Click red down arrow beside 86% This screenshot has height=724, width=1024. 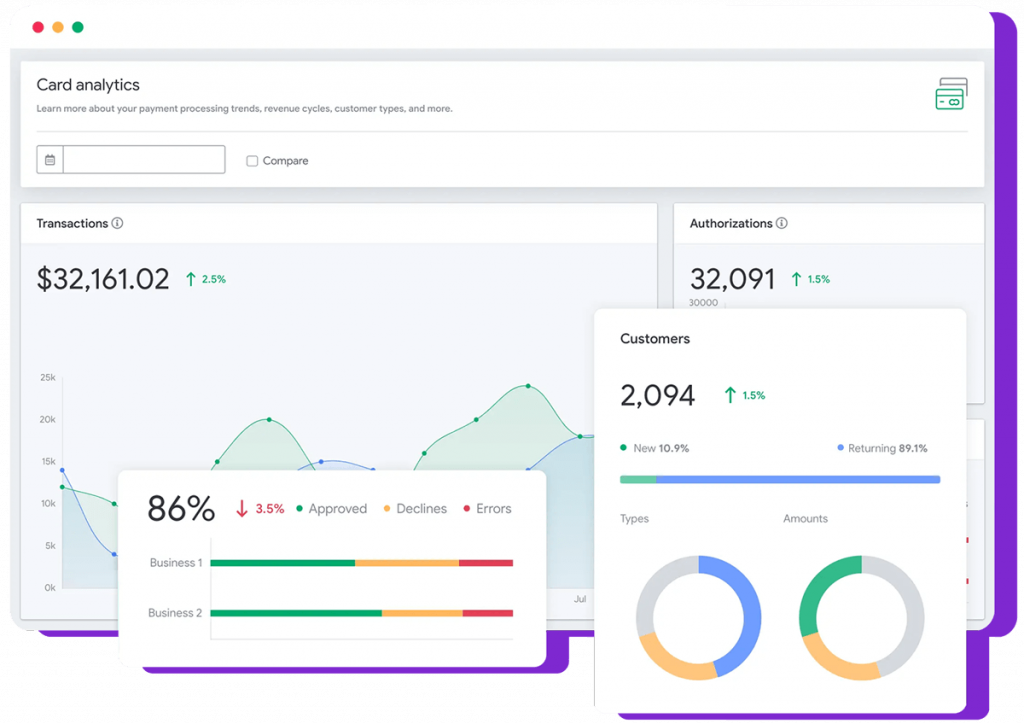point(241,509)
